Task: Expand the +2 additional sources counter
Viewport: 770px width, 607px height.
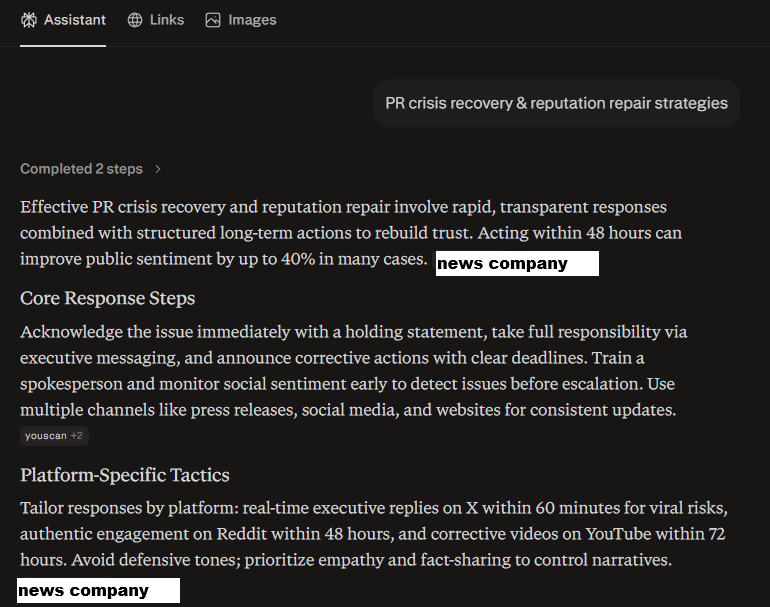Action: pos(77,436)
